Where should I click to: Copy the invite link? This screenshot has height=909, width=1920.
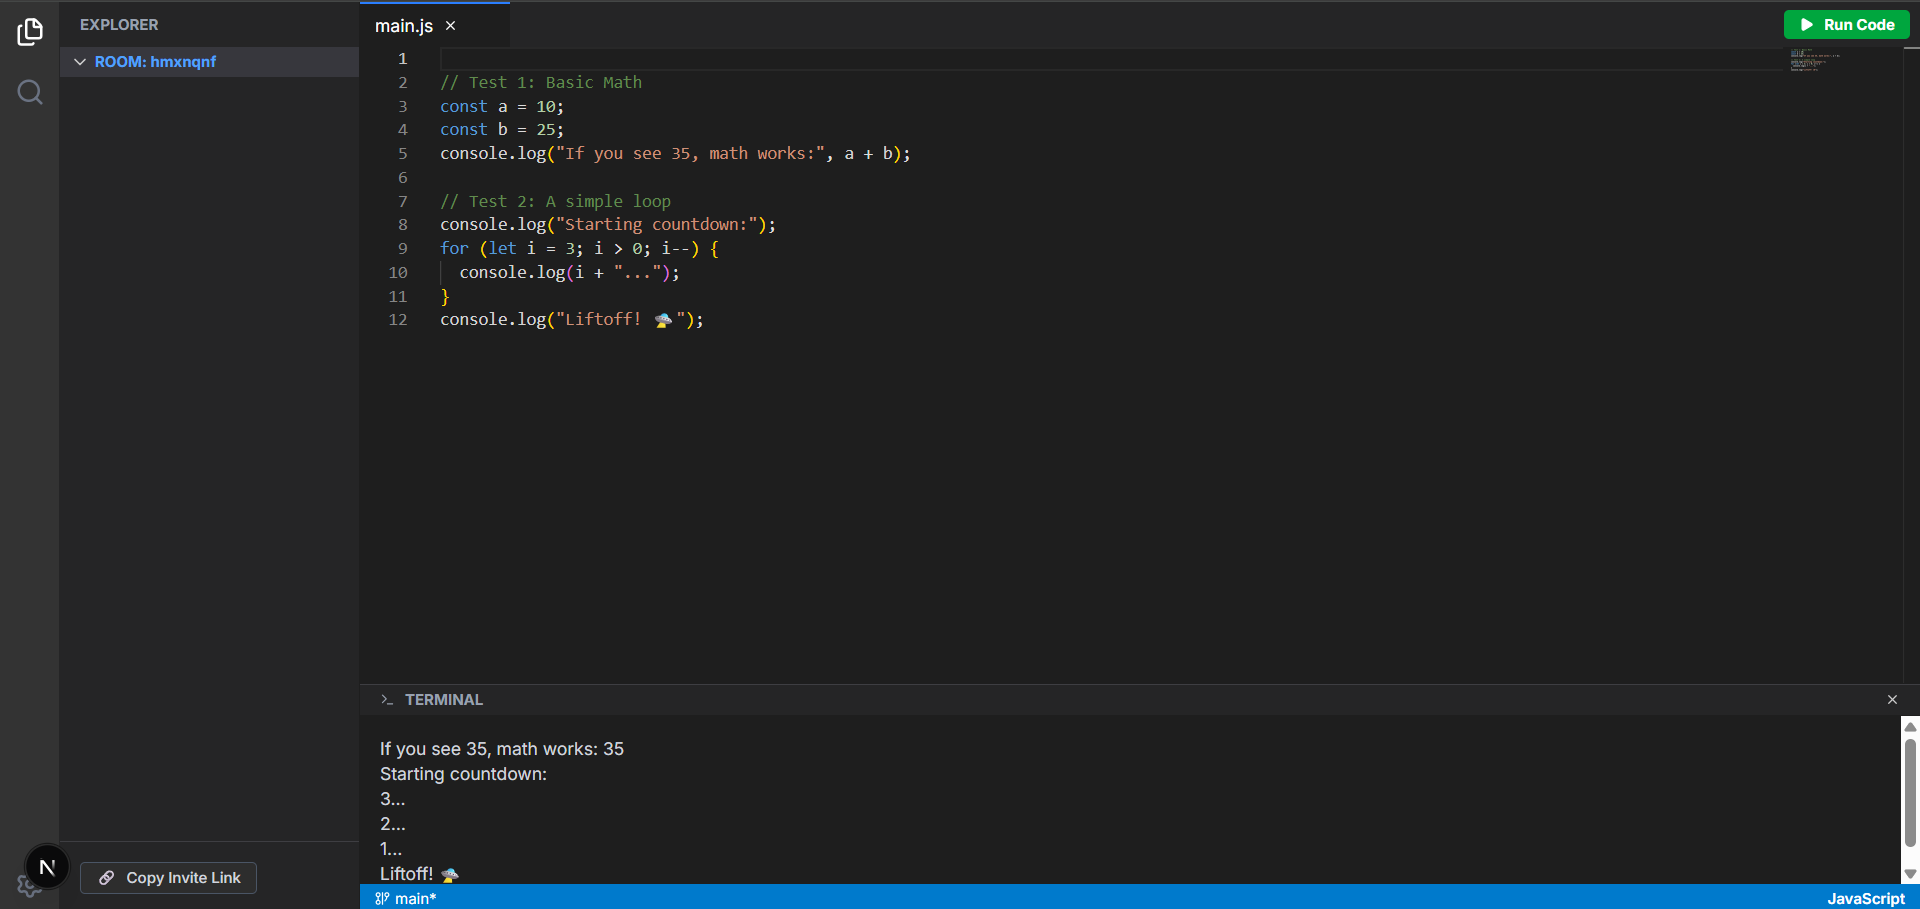[168, 878]
